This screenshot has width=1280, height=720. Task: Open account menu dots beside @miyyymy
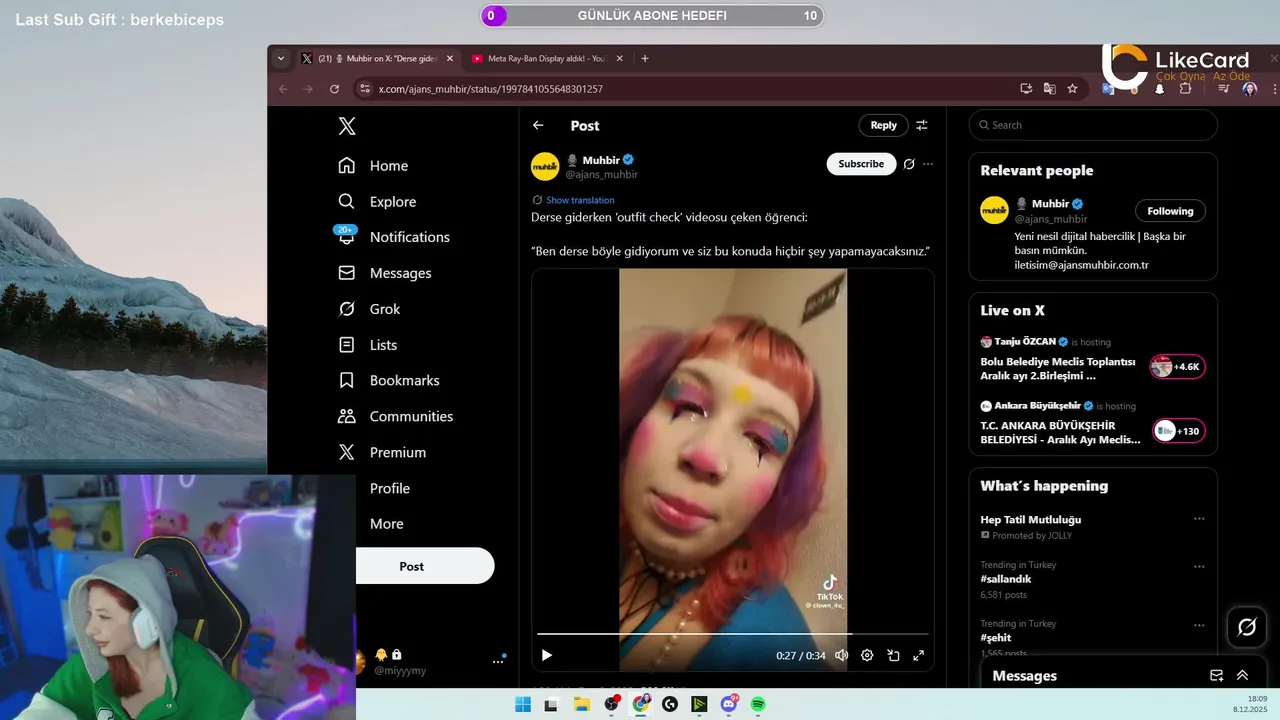[498, 661]
